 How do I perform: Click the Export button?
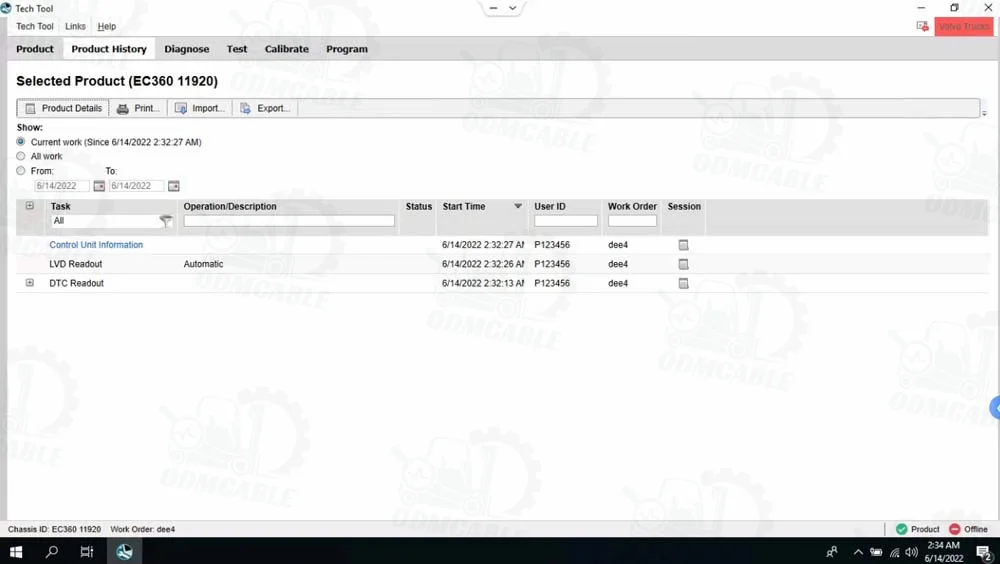coord(265,108)
